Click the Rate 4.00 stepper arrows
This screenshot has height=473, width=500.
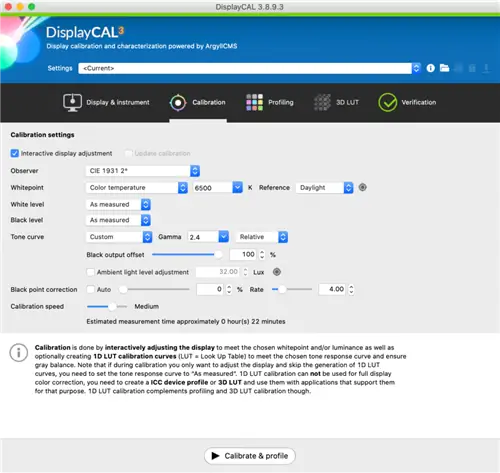tap(351, 289)
